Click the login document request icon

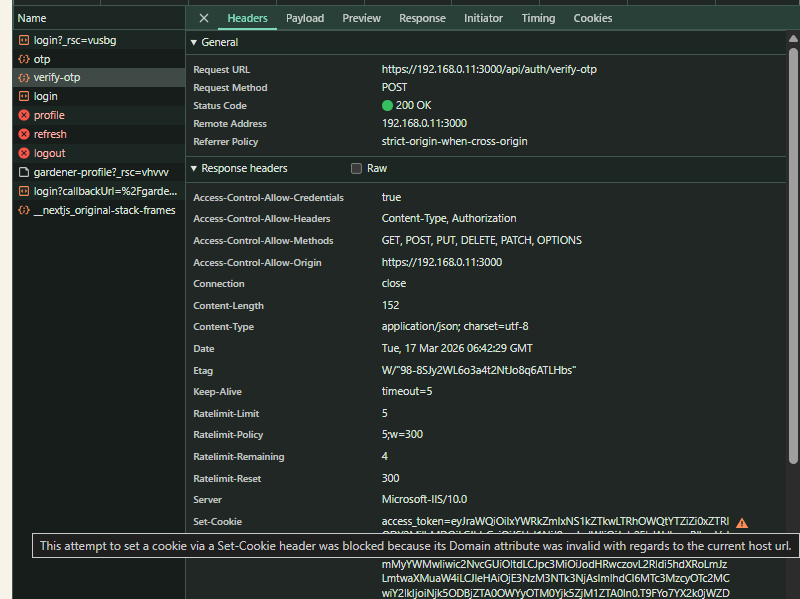(24, 96)
